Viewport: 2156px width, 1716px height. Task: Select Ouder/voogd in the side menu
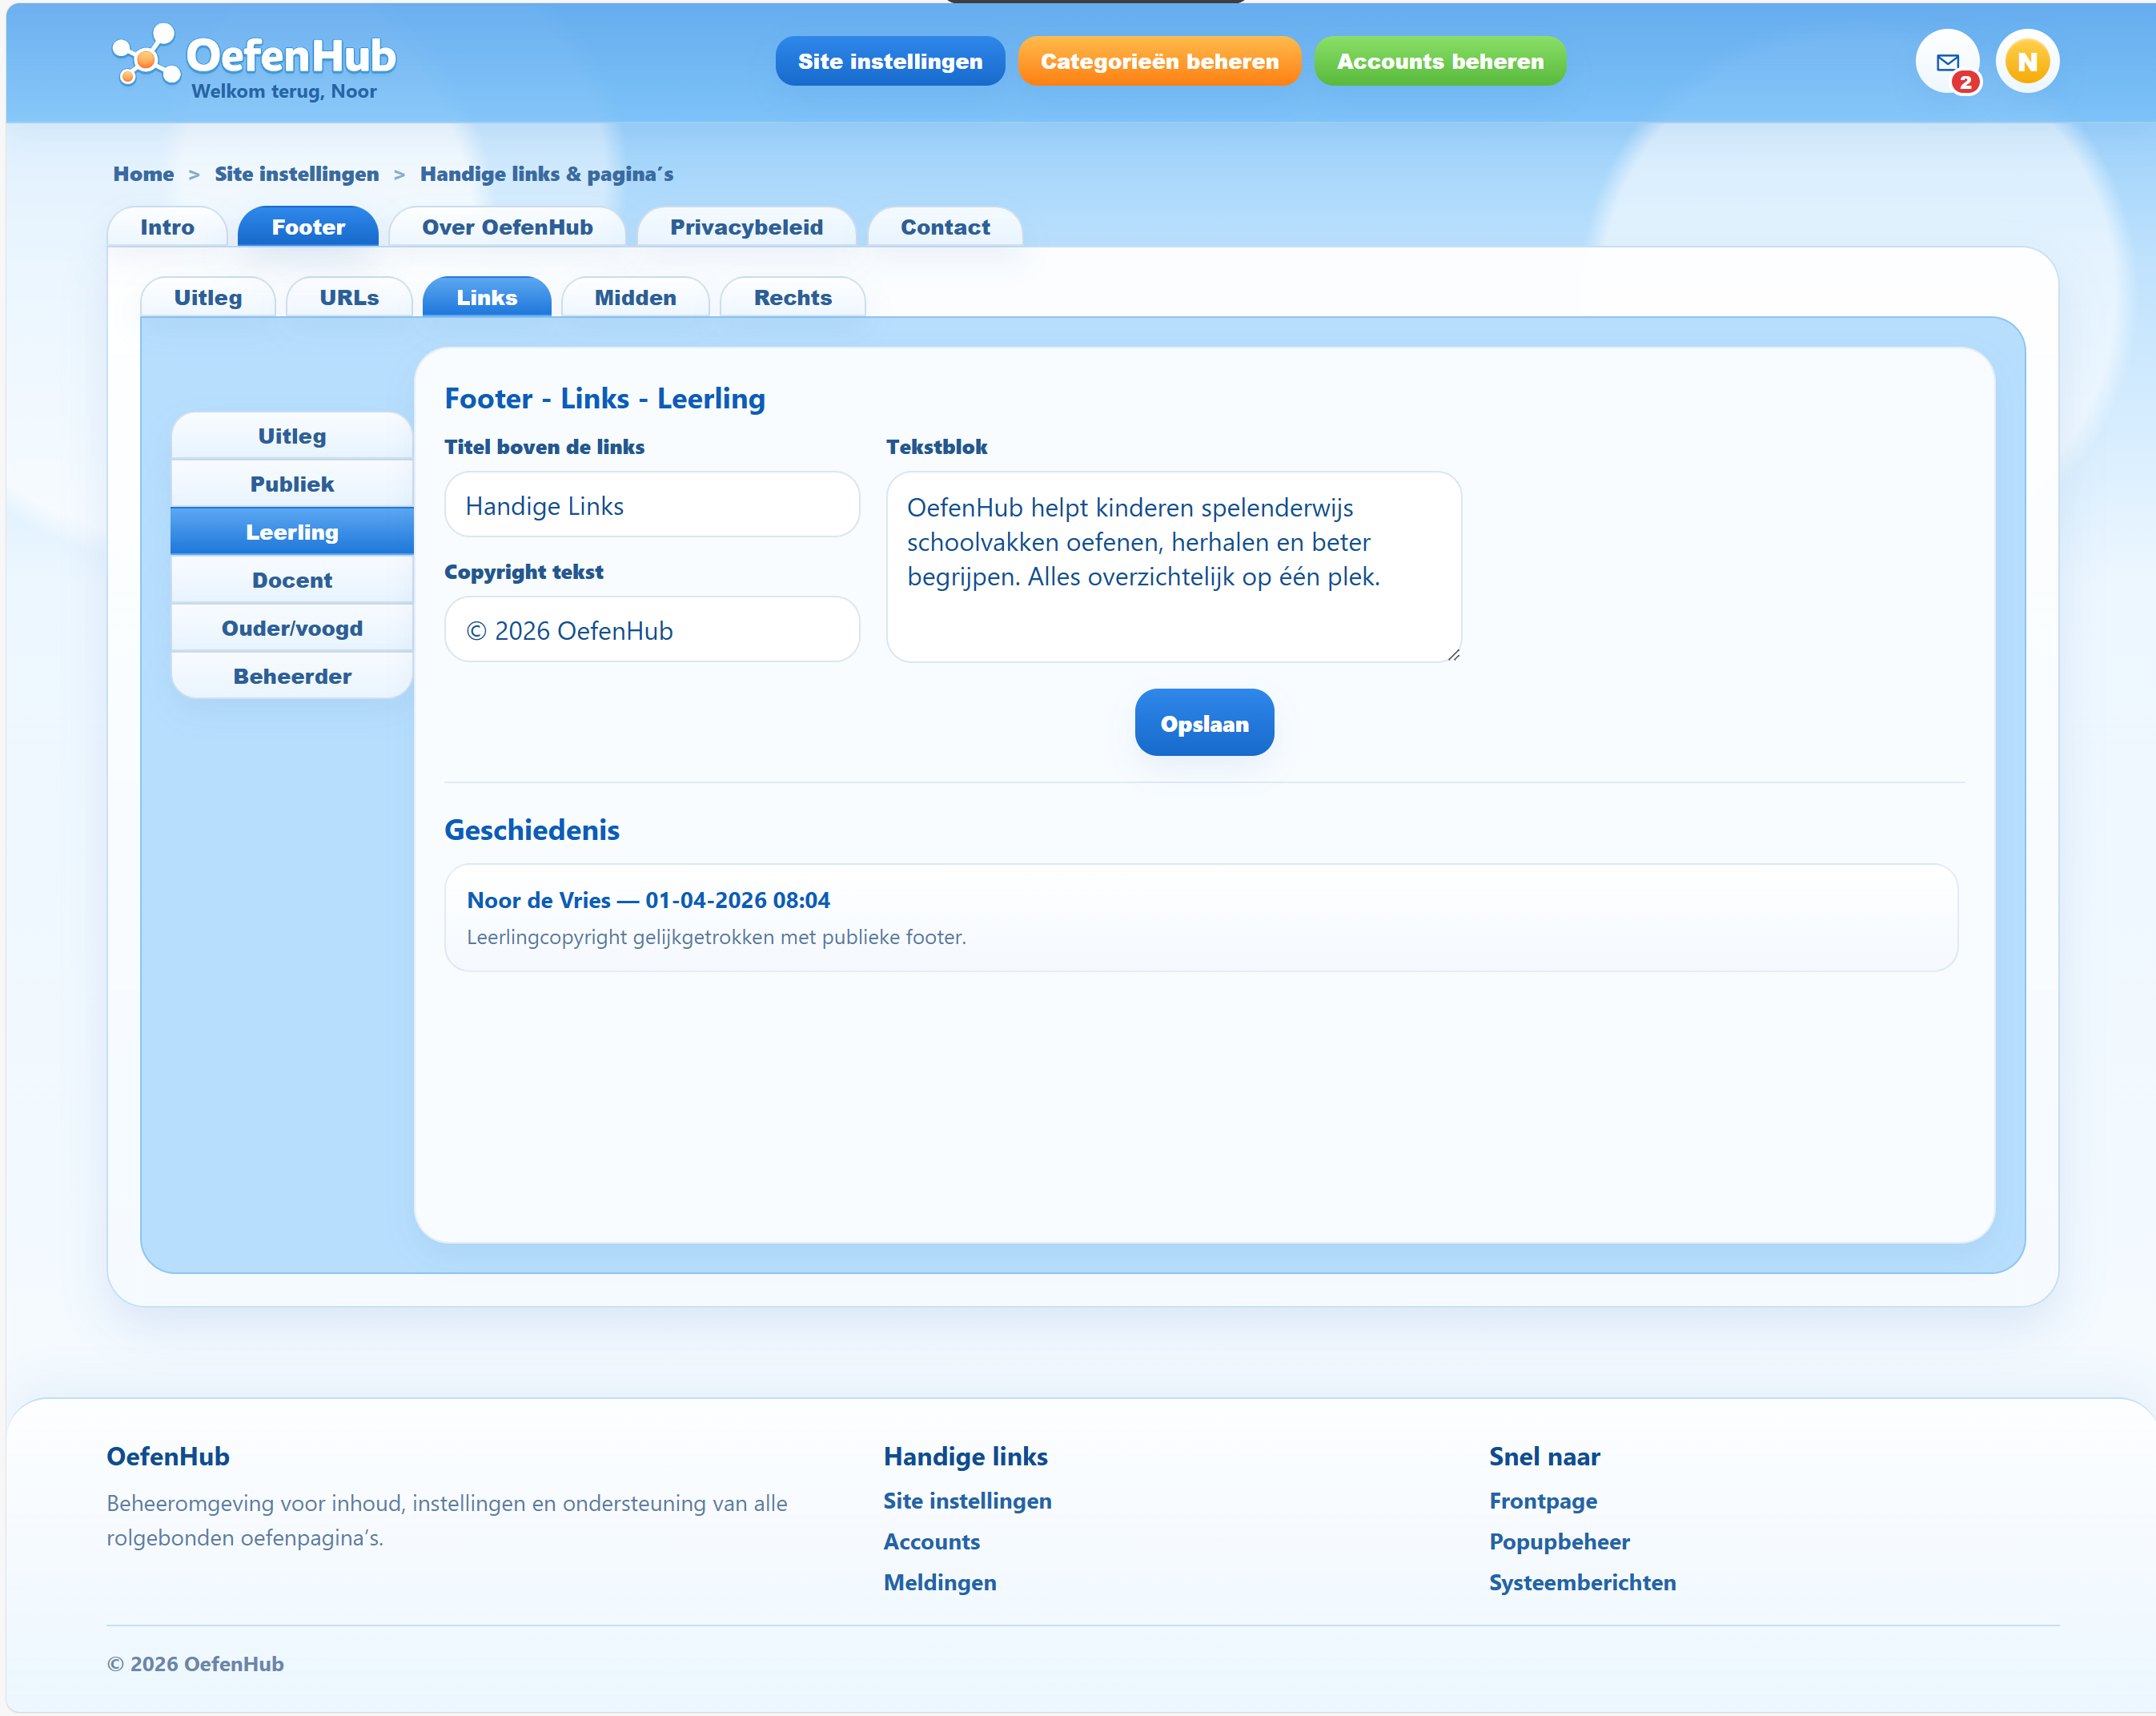(x=292, y=628)
